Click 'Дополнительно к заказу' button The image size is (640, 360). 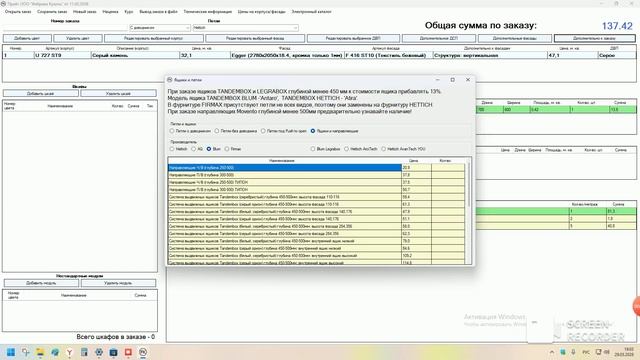(x=595, y=38)
